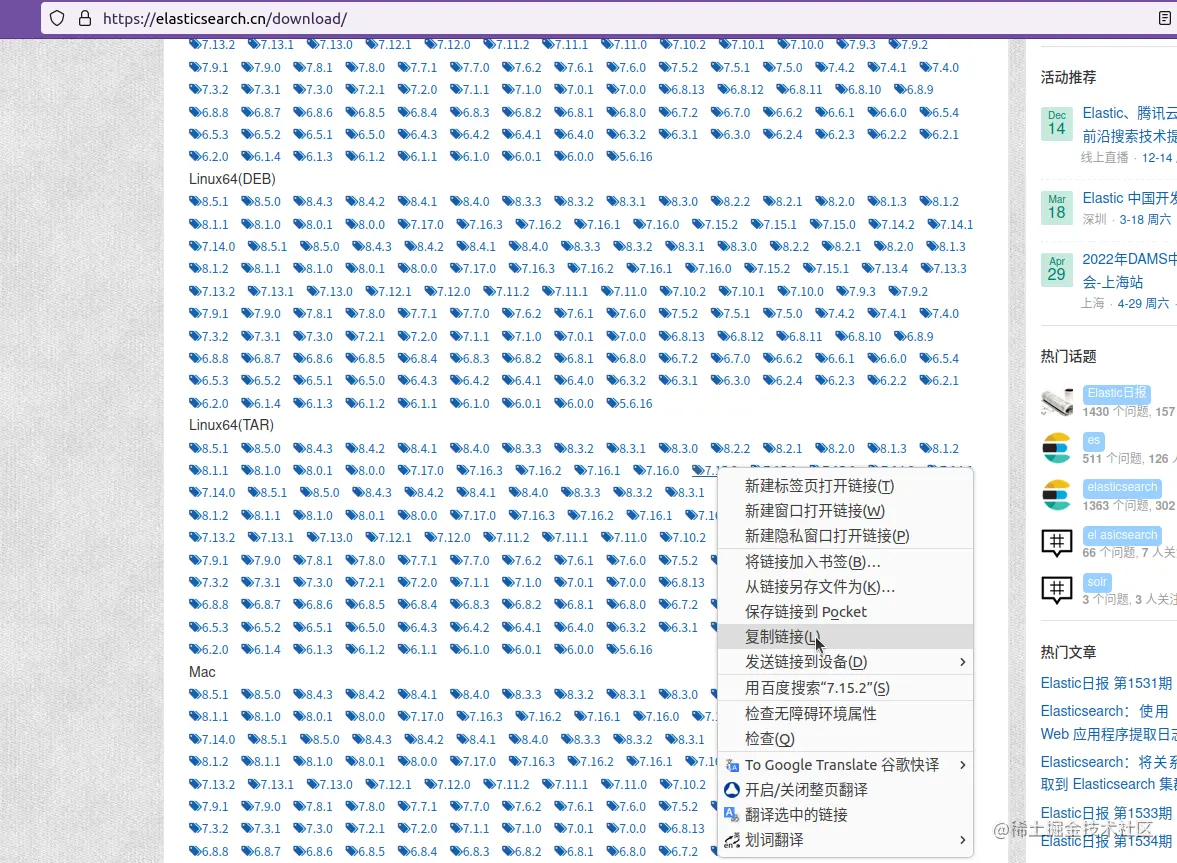Click the round page-translation icon in menu
This screenshot has height=863, width=1177.
732,790
